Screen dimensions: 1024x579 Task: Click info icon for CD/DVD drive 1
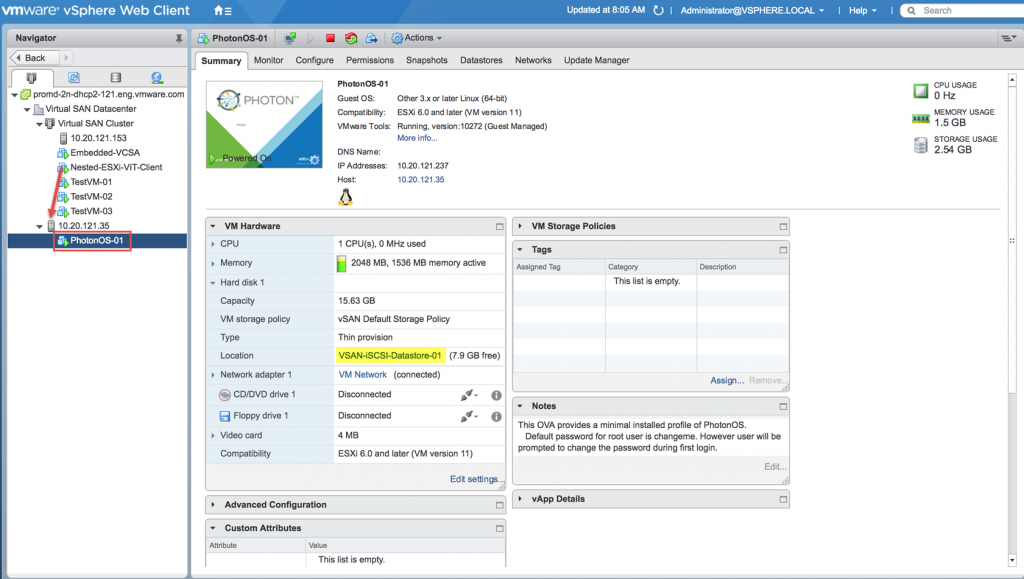[x=496, y=395]
